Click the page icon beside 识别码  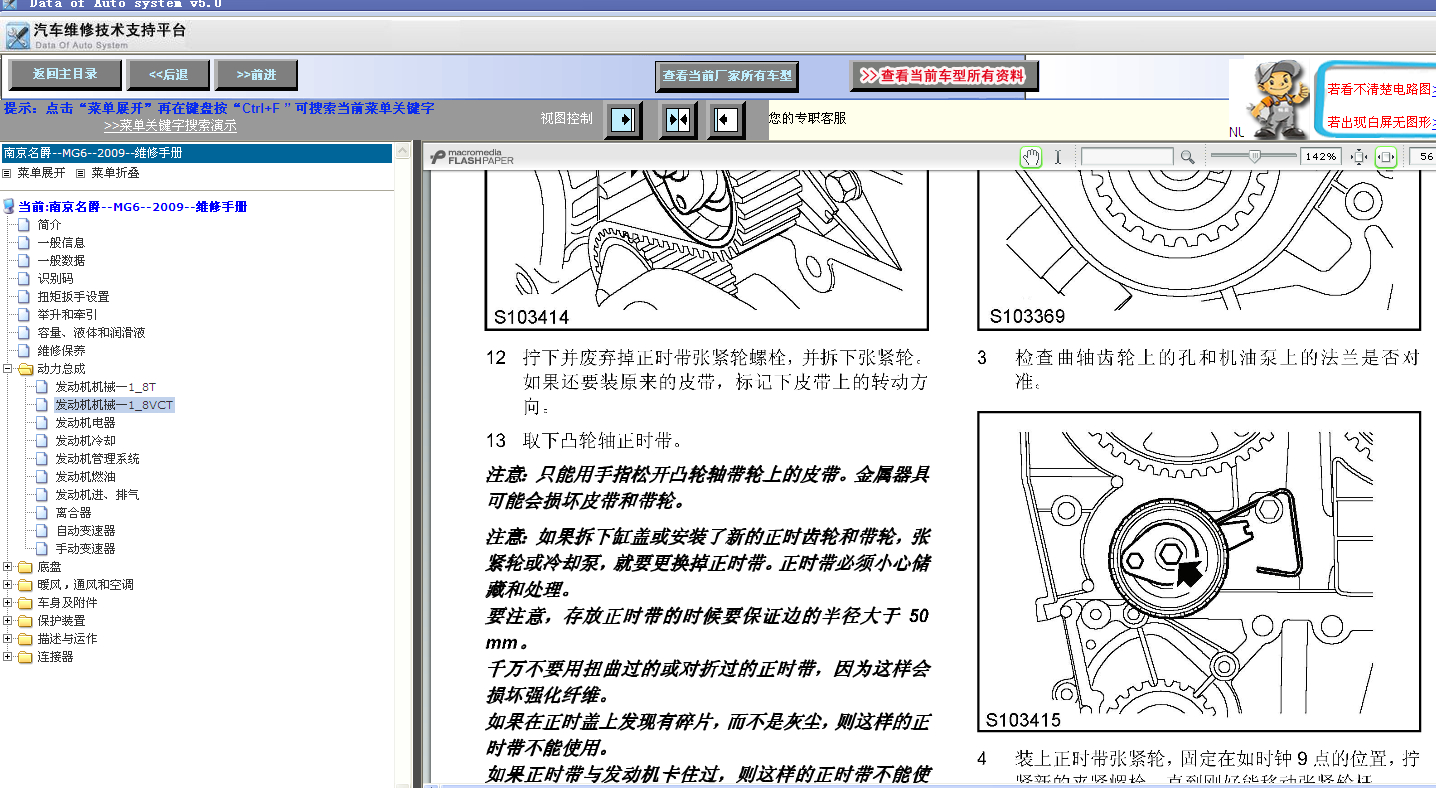click(x=26, y=279)
